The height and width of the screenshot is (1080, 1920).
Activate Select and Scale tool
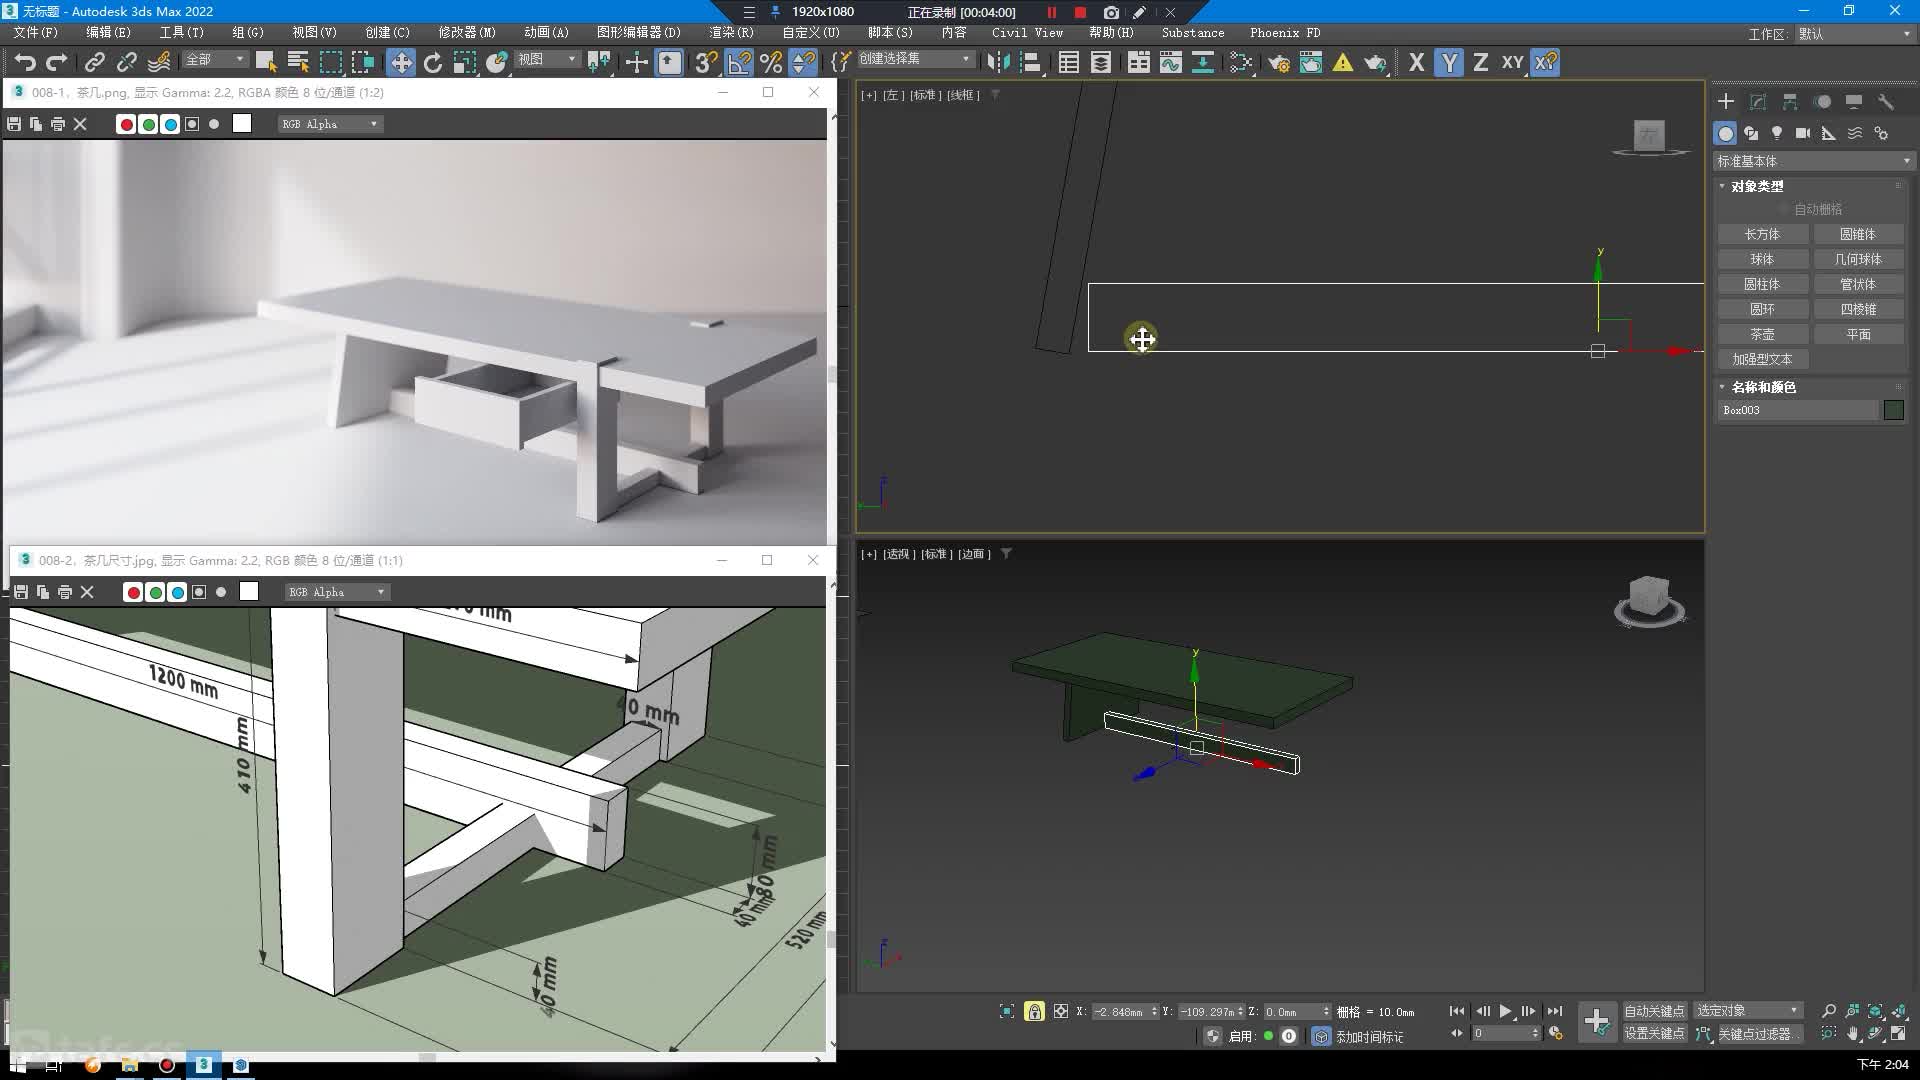click(464, 62)
